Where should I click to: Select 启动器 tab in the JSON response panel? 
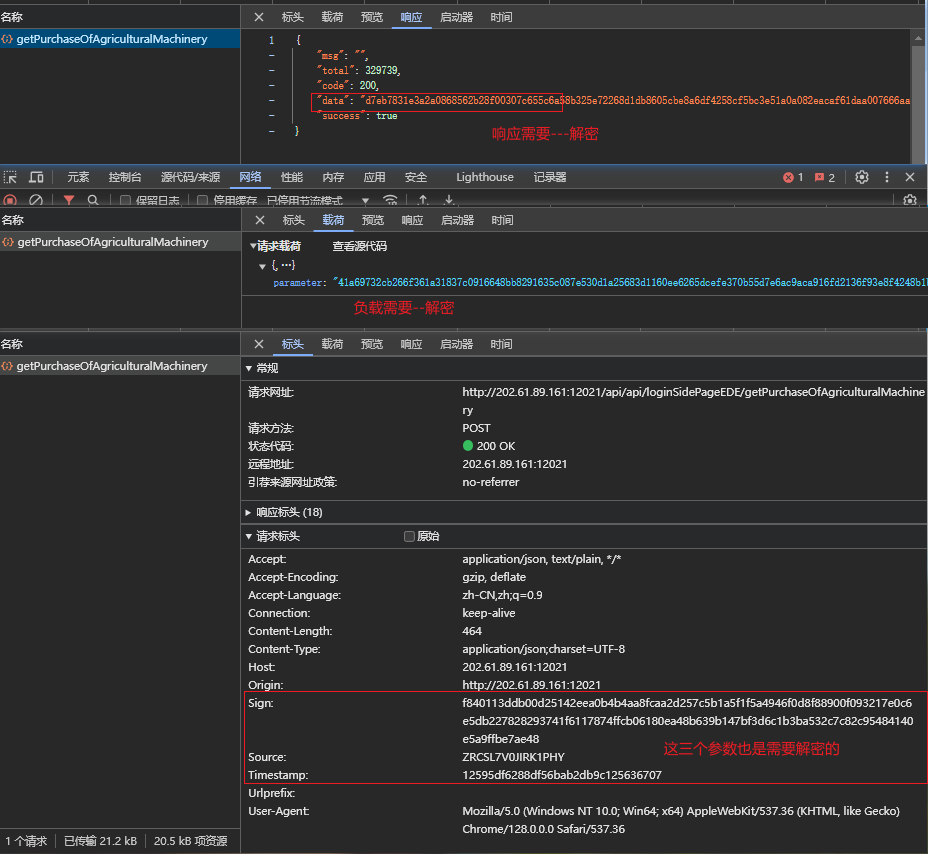pyautogui.click(x=456, y=17)
